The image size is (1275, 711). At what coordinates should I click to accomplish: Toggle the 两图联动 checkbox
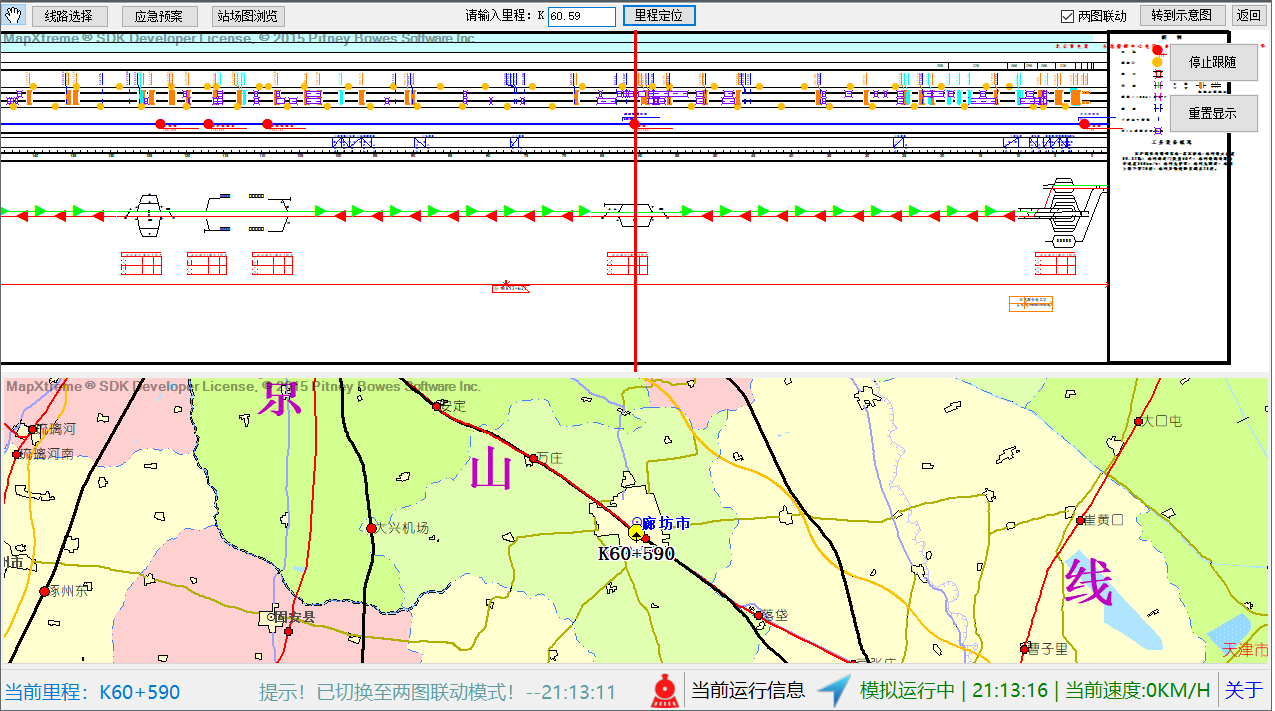point(1067,16)
